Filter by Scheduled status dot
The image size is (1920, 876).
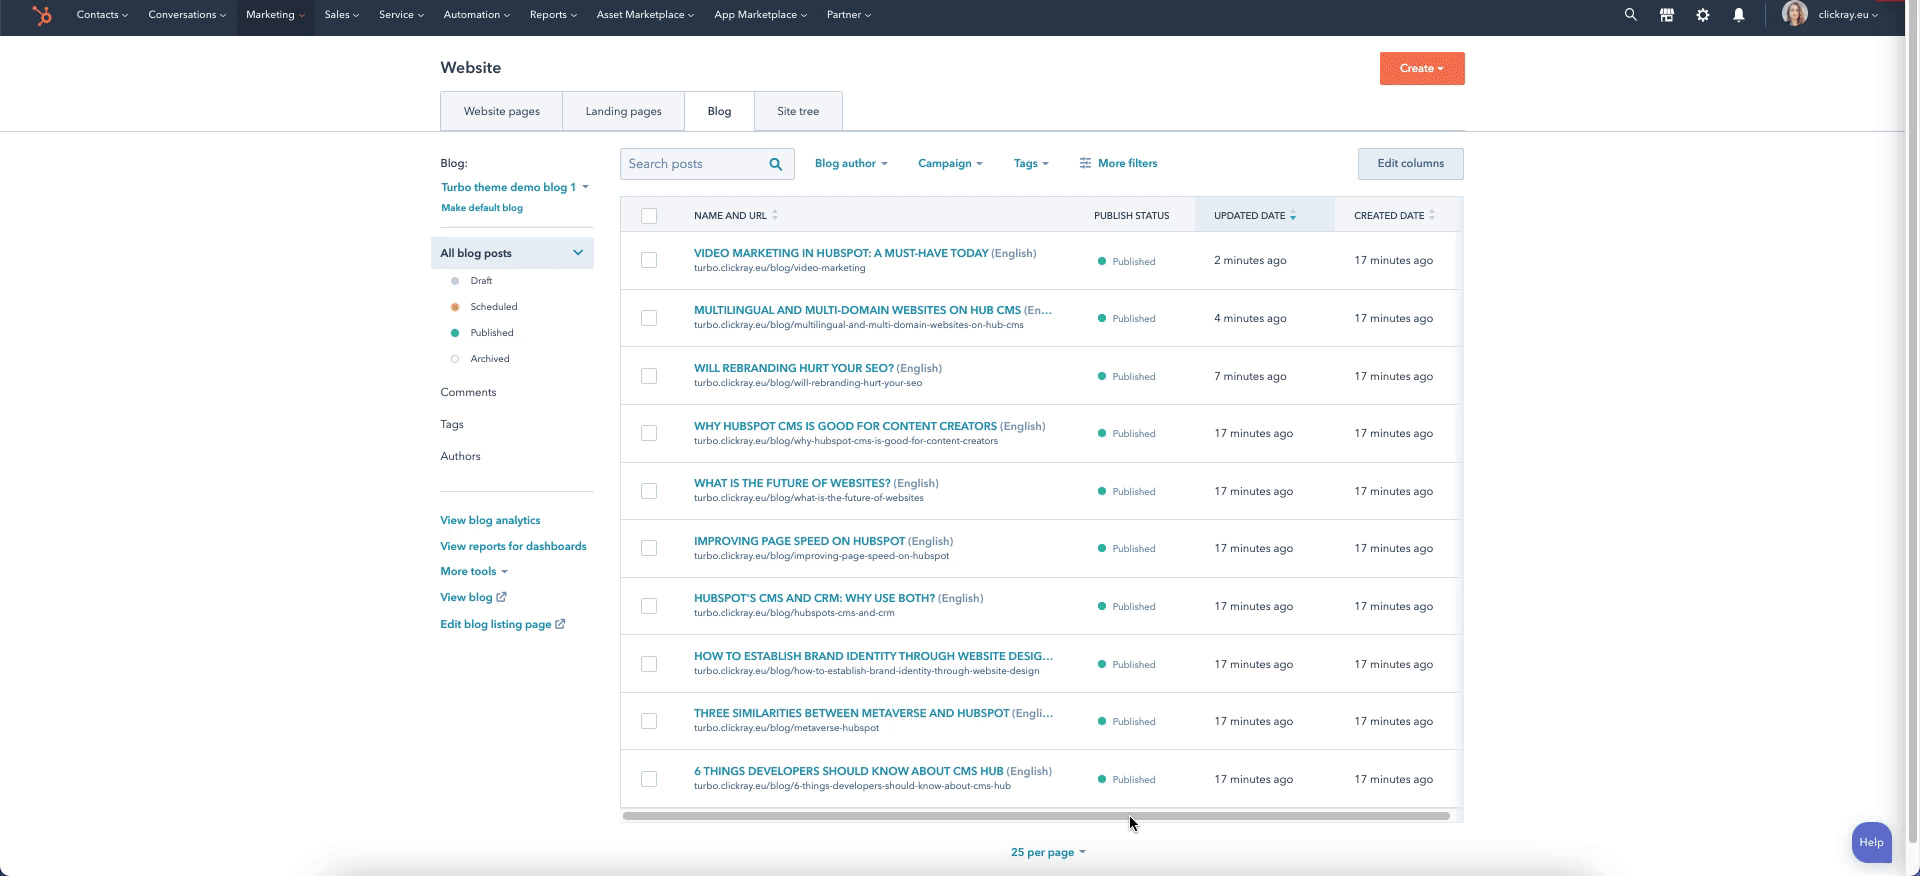coord(455,307)
